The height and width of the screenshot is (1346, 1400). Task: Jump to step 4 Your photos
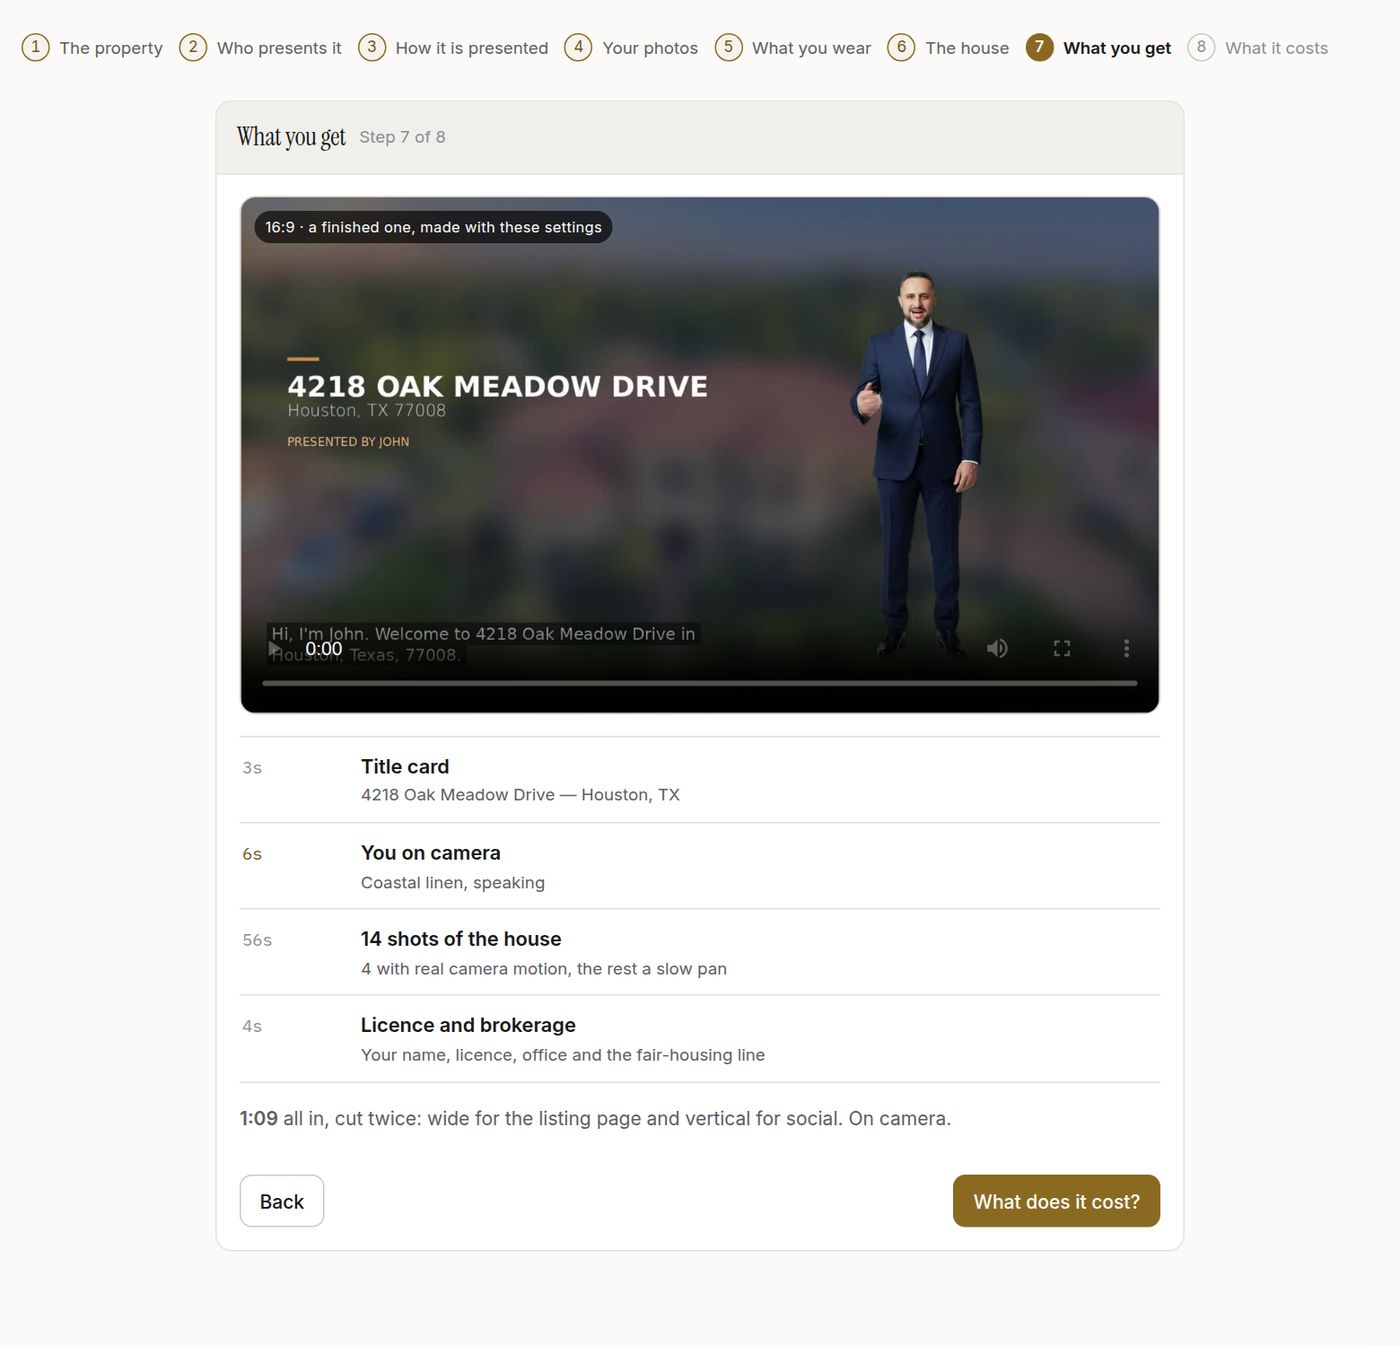point(631,47)
